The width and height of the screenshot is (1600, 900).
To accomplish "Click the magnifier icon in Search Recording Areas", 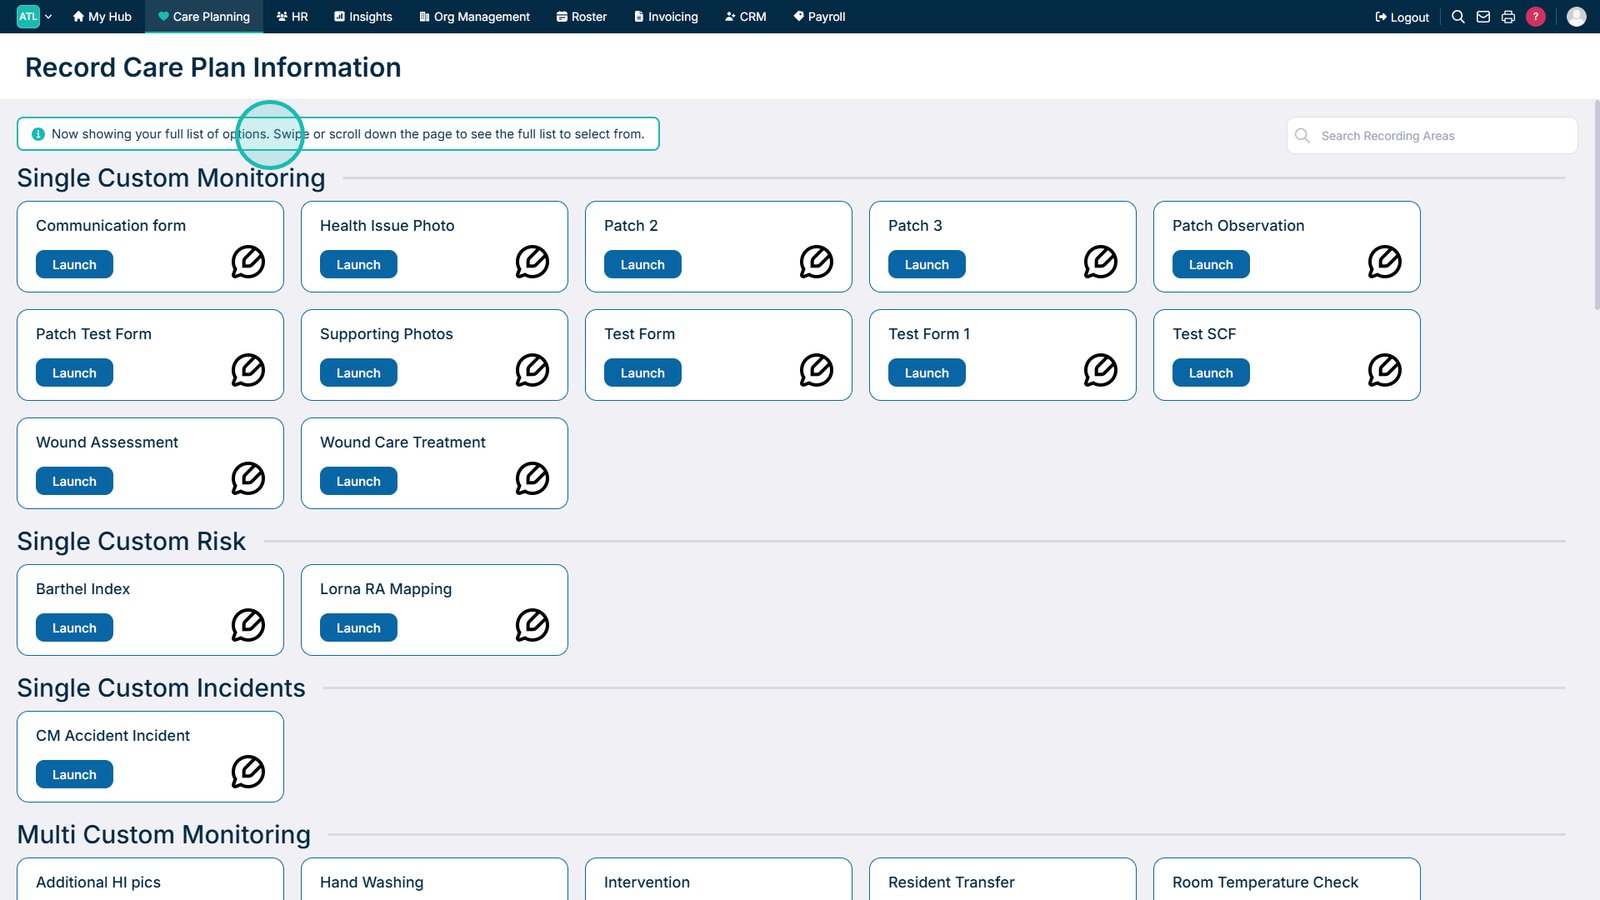I will click(1302, 136).
